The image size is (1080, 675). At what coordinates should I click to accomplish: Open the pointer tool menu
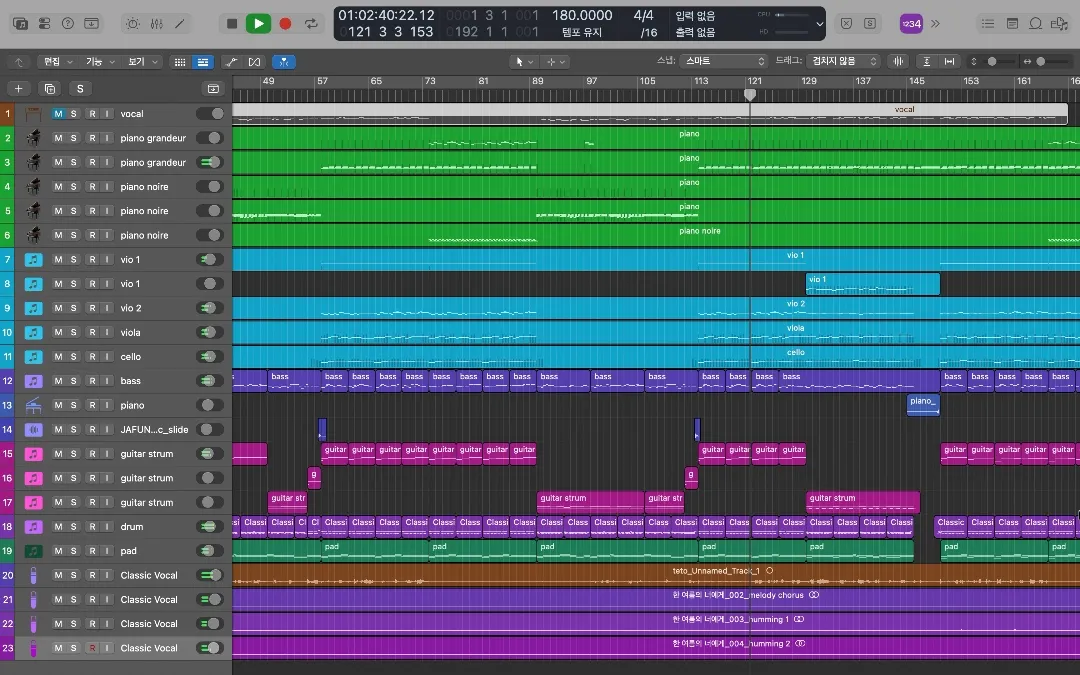point(525,62)
